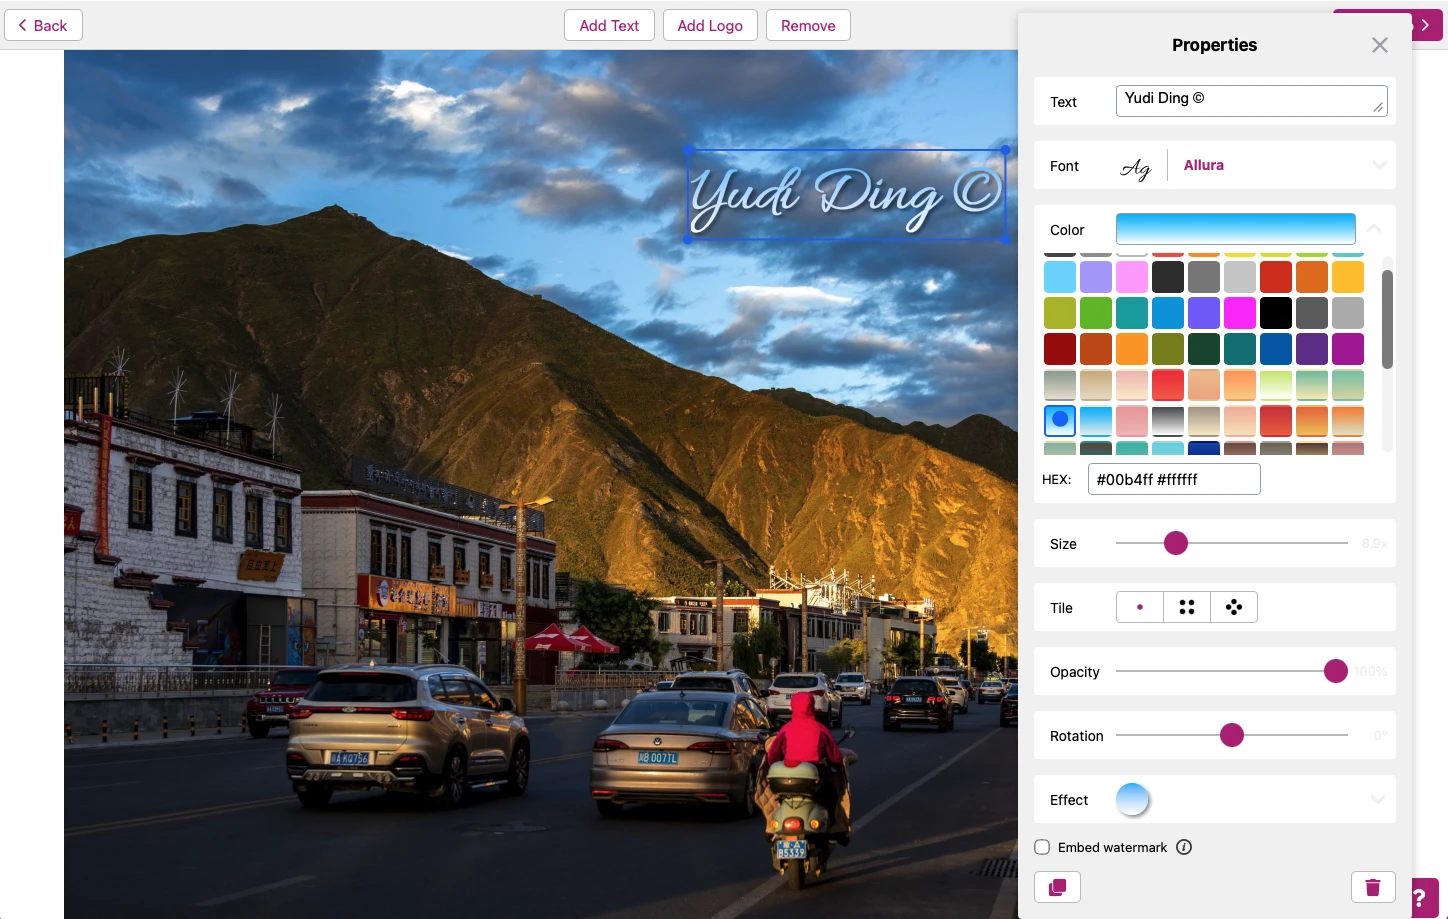Pick the black-to-white gradient swatch
Viewport: 1448px width, 919px height.
point(1168,421)
